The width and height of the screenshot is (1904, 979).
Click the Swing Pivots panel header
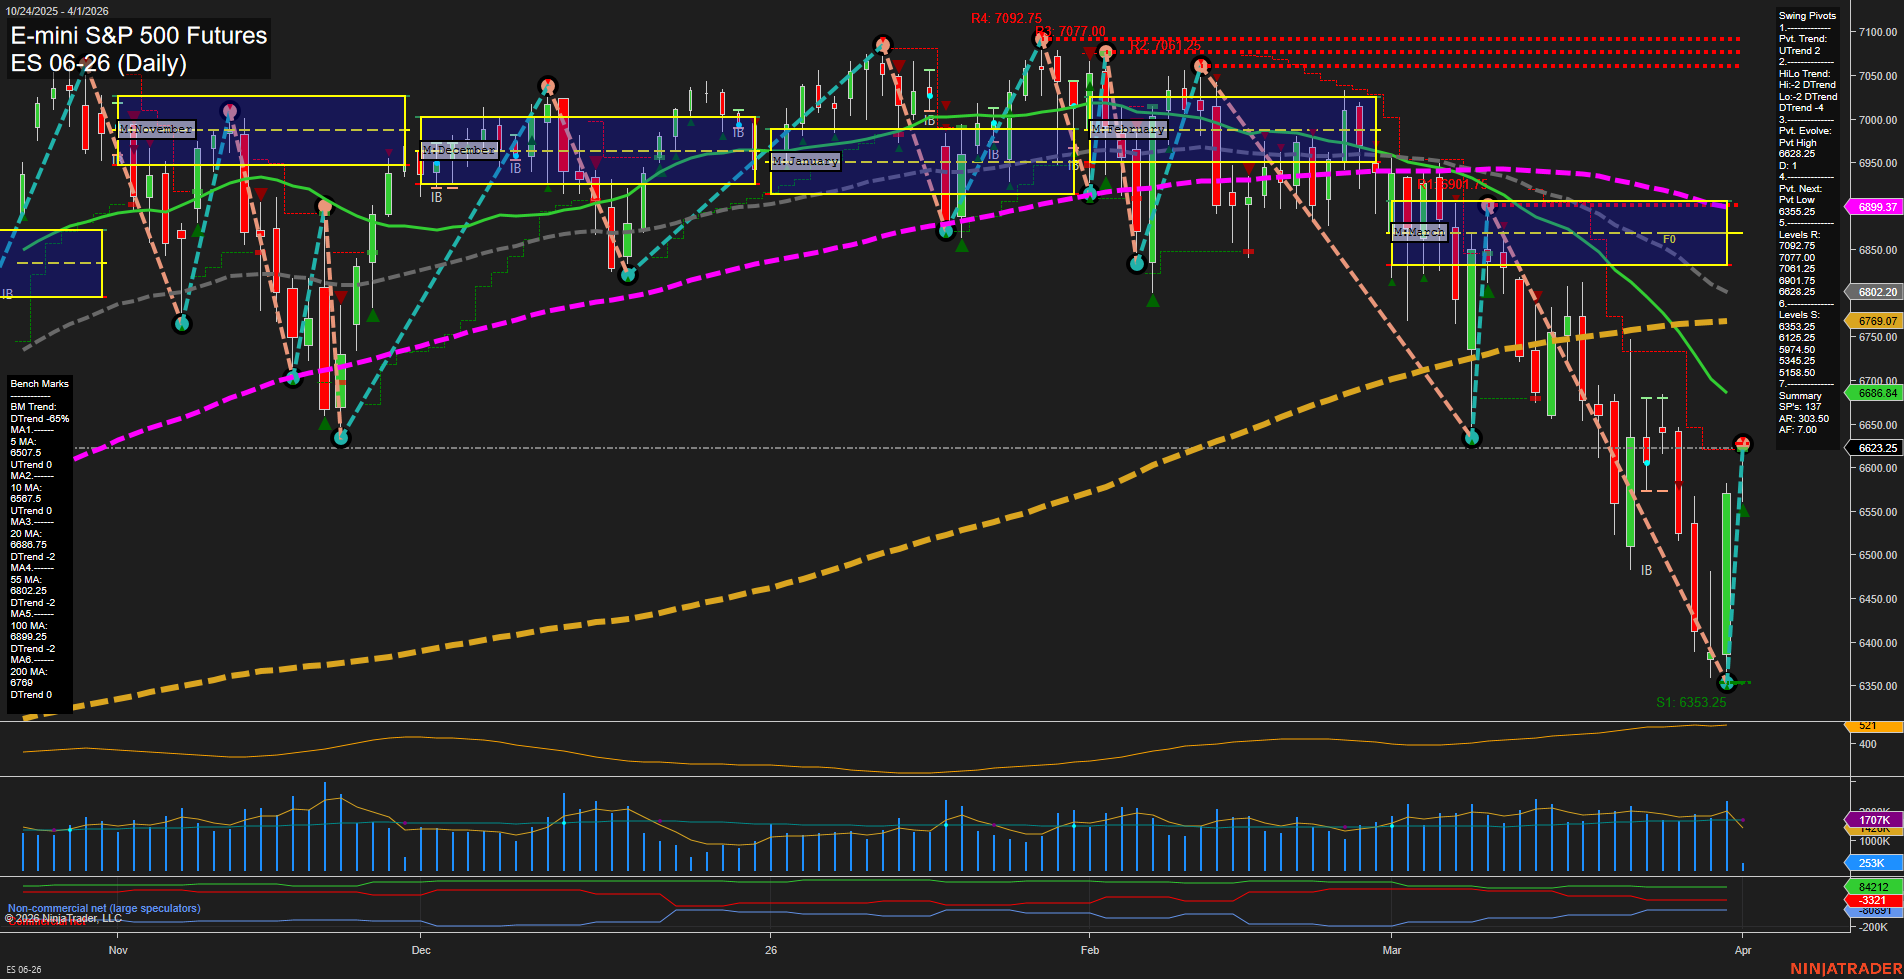click(x=1806, y=16)
